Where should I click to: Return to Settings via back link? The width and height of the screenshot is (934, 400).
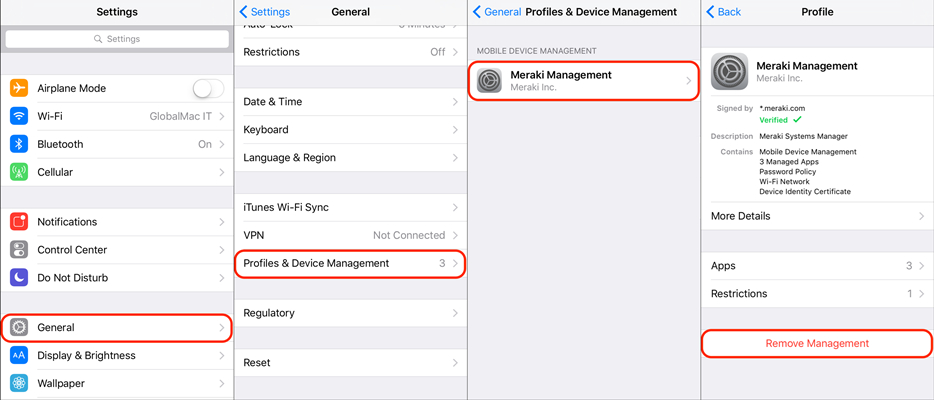264,12
